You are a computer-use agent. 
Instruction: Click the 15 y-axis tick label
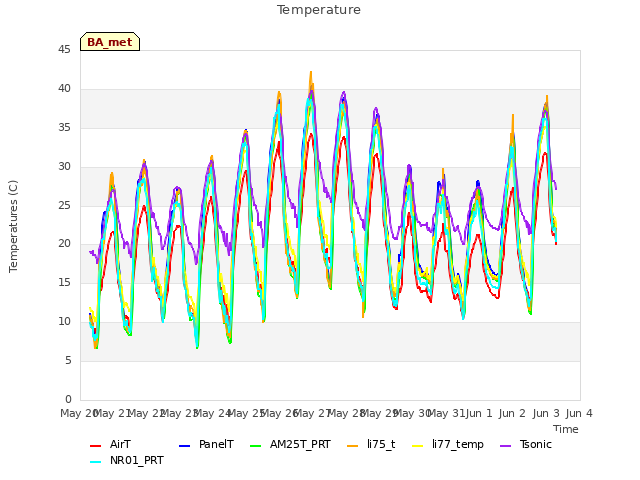64,282
